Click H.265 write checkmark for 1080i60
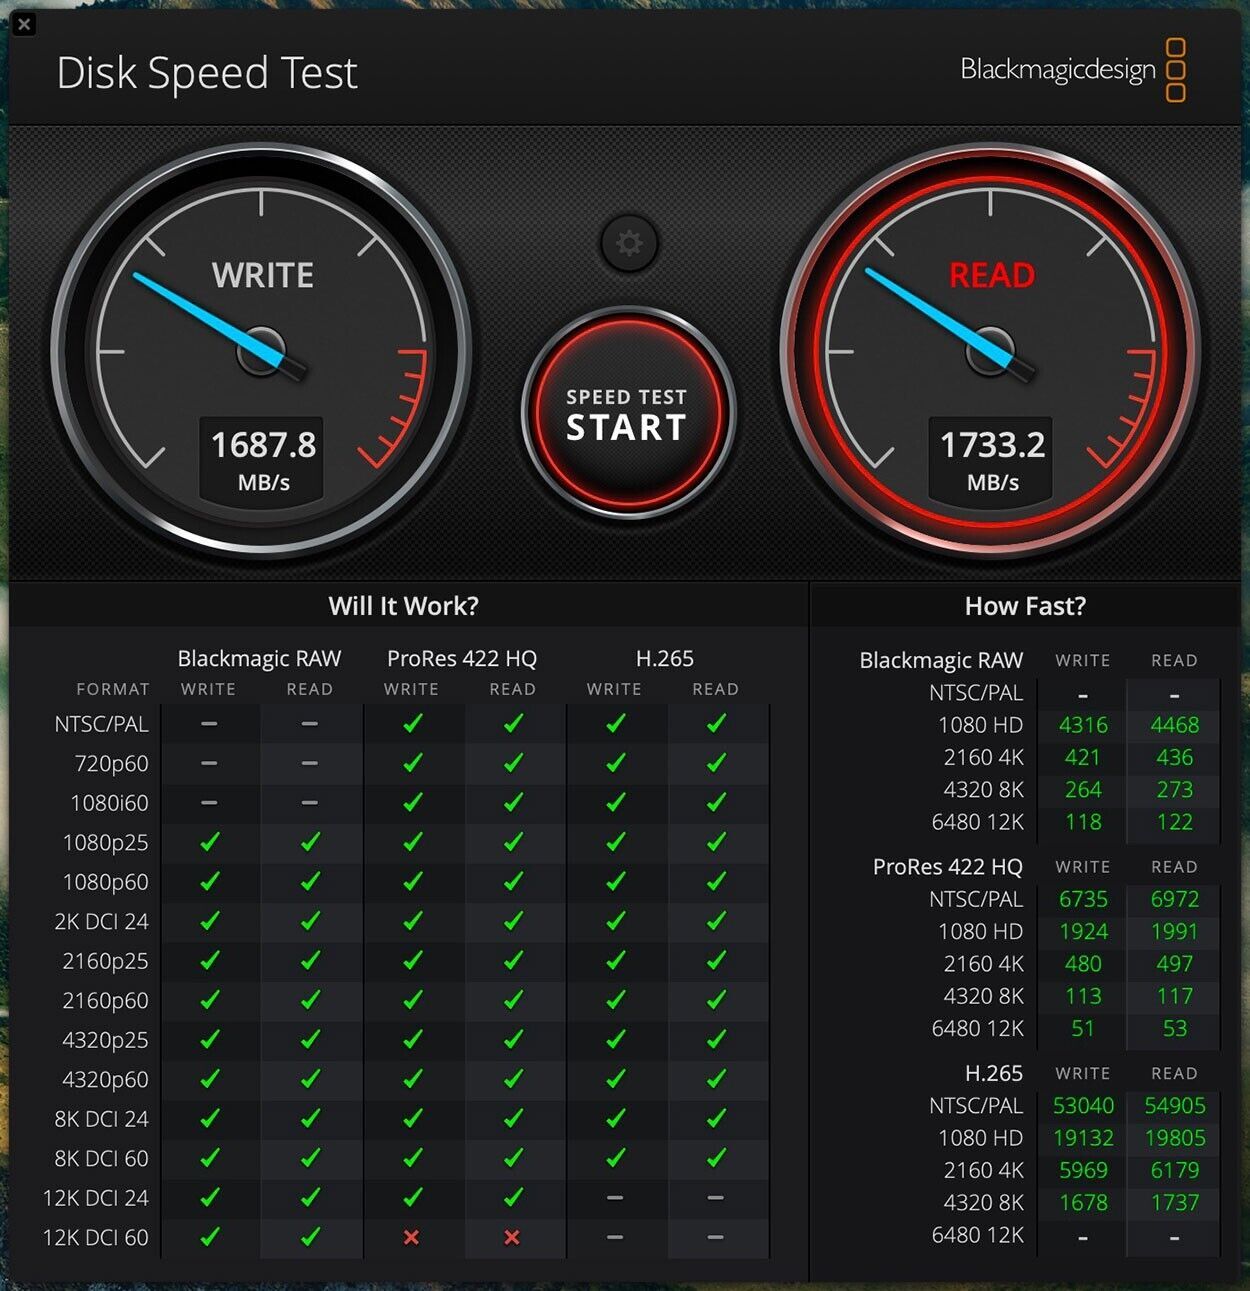Viewport: 1250px width, 1291px height. click(615, 802)
